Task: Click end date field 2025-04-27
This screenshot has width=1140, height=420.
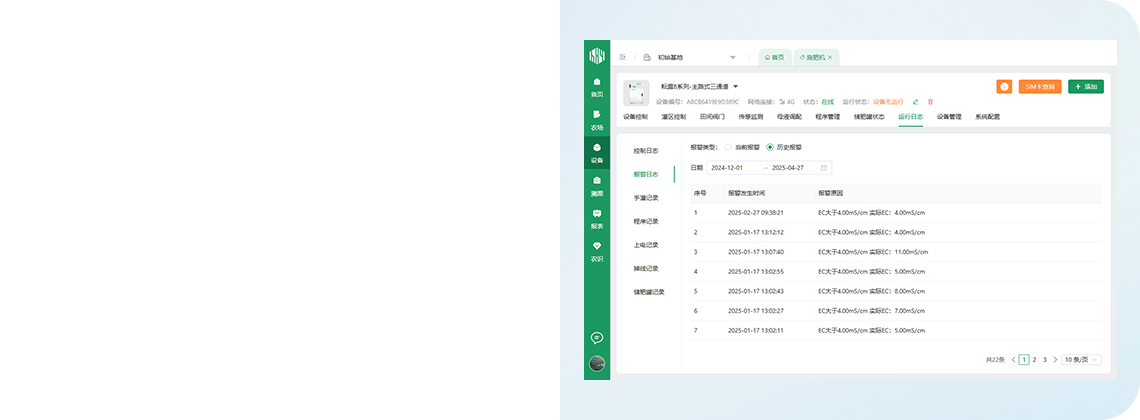Action: tap(787, 168)
